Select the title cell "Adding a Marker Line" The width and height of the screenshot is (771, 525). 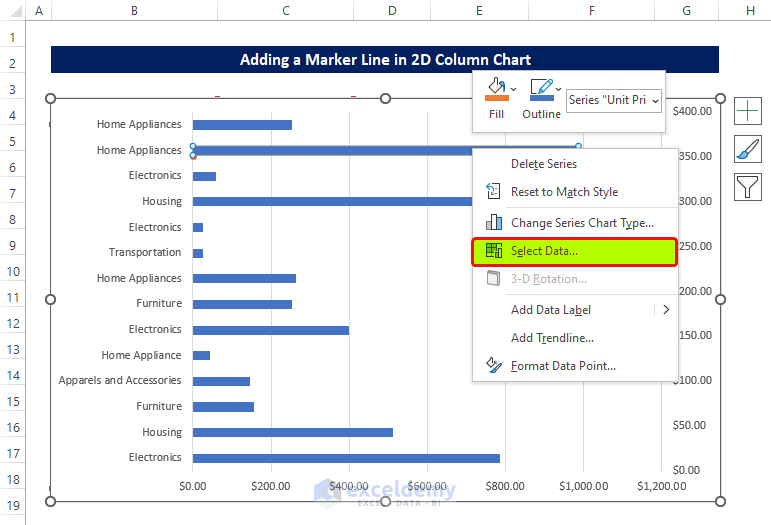(385, 60)
